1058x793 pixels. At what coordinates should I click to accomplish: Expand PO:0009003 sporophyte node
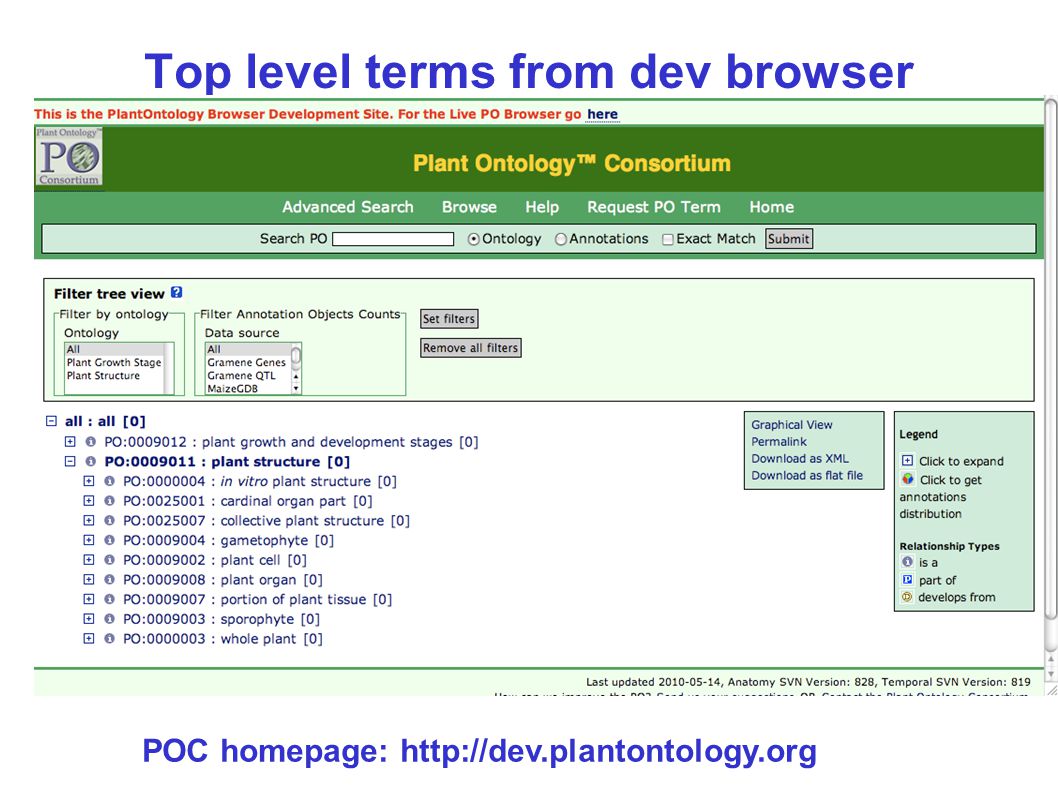[88, 618]
